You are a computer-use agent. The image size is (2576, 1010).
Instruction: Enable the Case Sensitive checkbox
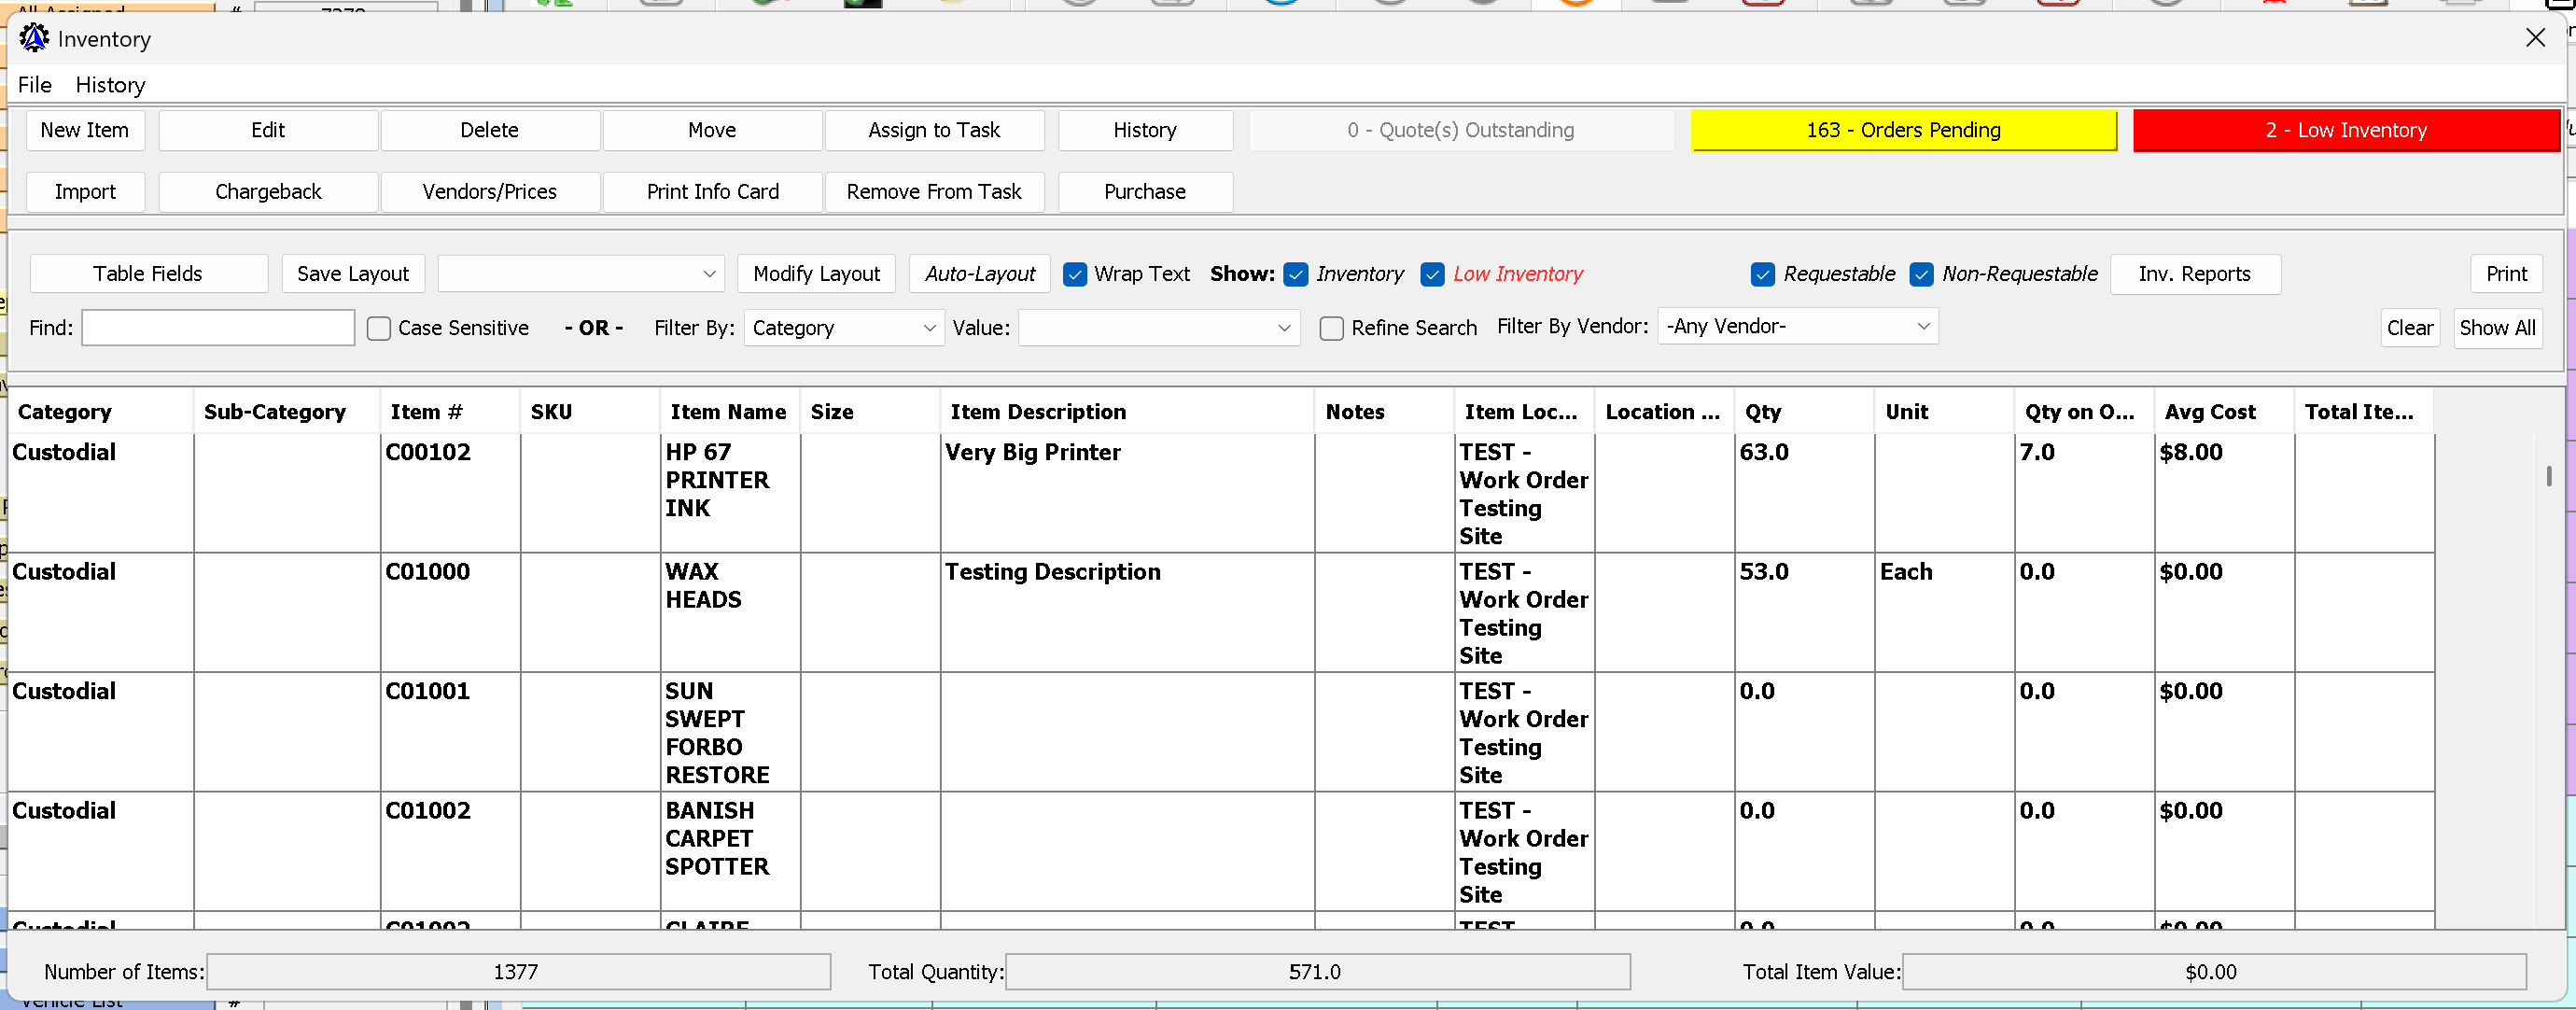pyautogui.click(x=379, y=328)
